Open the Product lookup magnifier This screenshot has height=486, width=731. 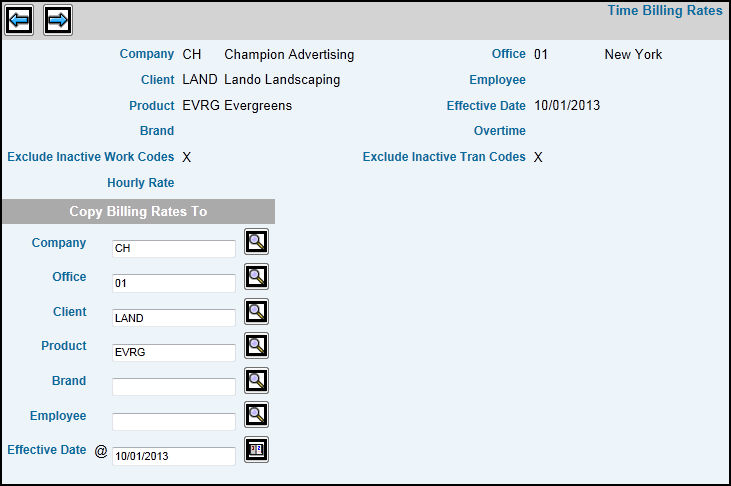[x=257, y=346]
